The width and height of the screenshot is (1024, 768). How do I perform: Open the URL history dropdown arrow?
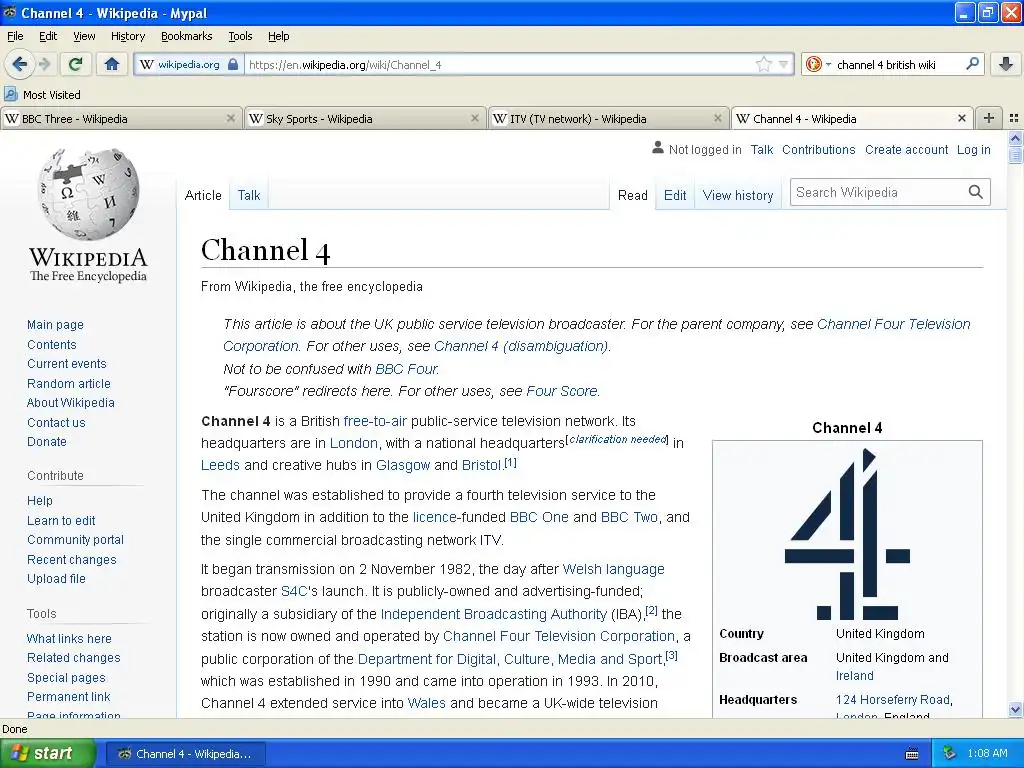click(783, 64)
